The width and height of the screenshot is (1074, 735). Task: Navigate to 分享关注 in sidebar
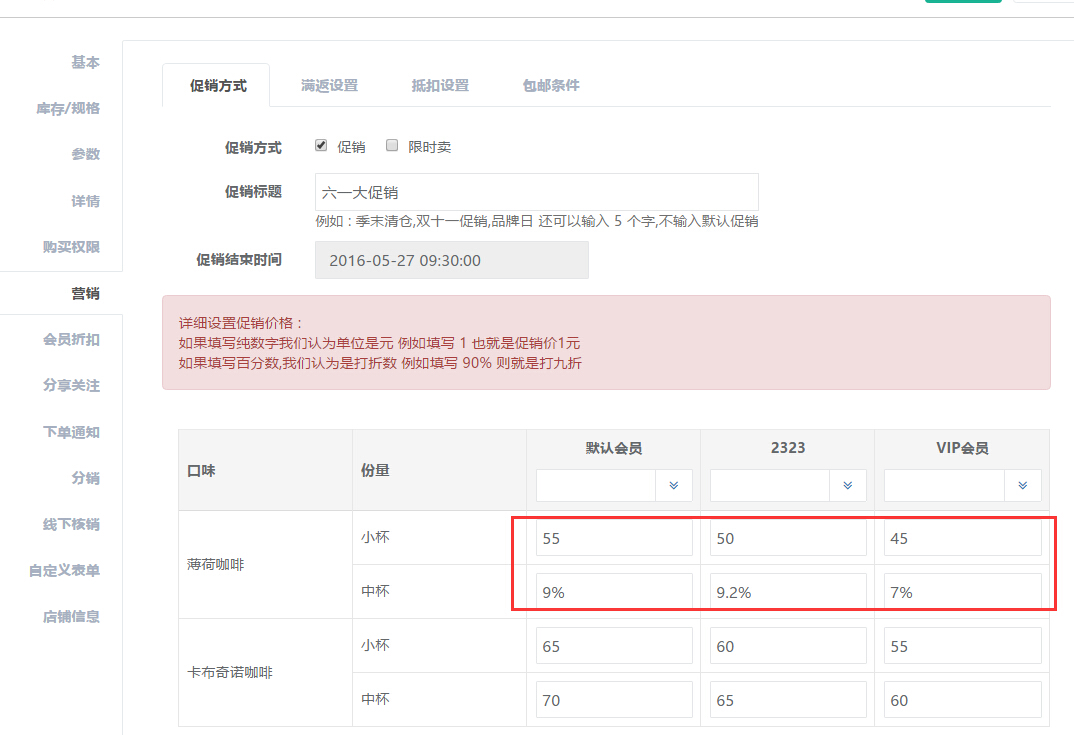coord(71,385)
